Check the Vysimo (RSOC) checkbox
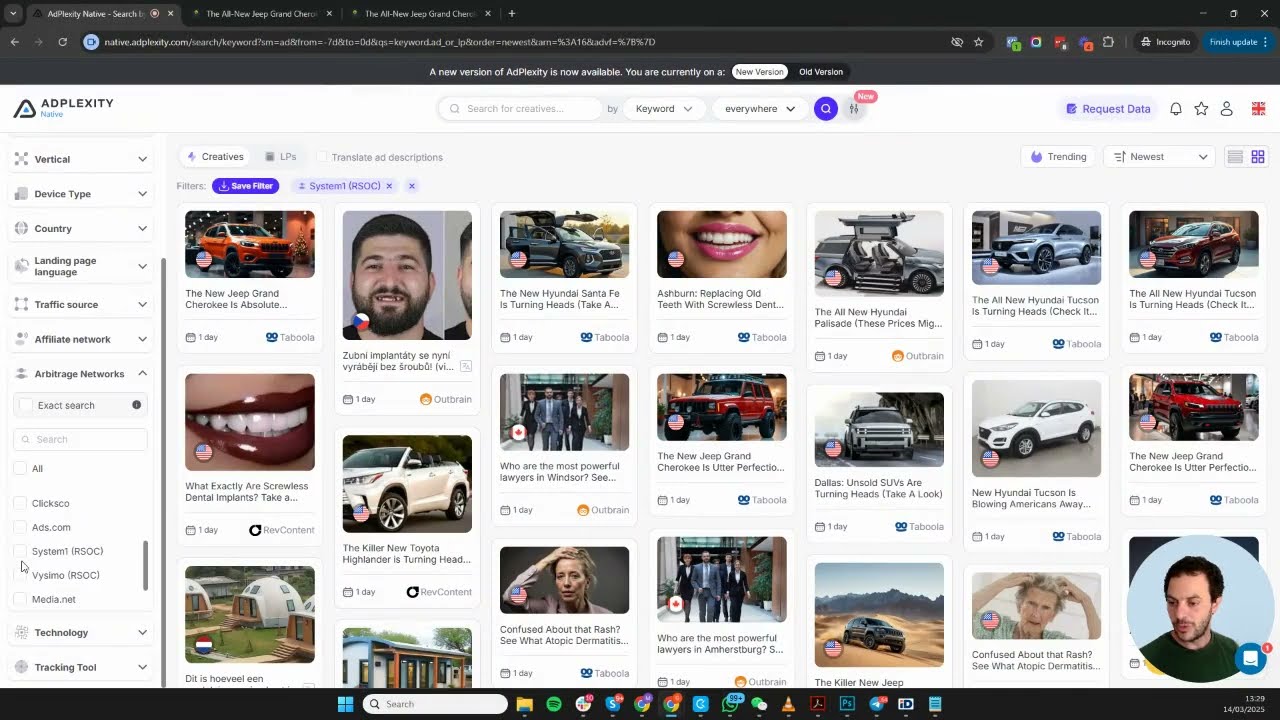 point(20,575)
